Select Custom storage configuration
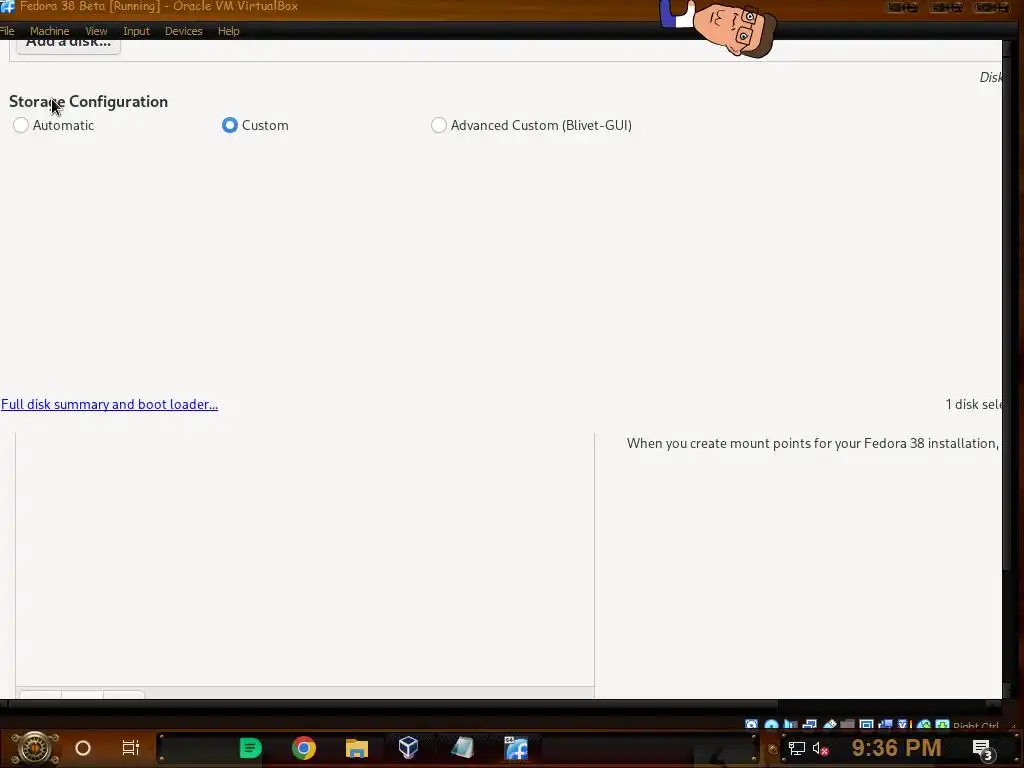The height and width of the screenshot is (768, 1024). (255, 125)
